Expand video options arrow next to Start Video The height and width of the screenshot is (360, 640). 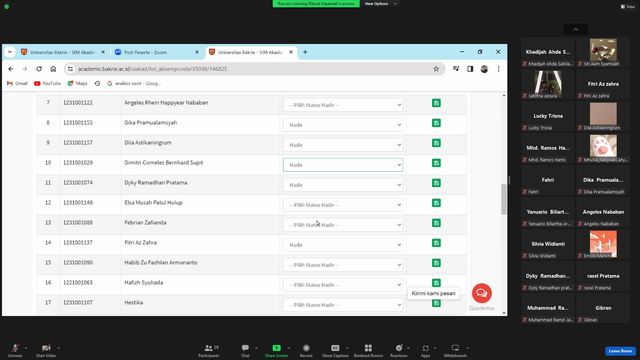[59, 348]
